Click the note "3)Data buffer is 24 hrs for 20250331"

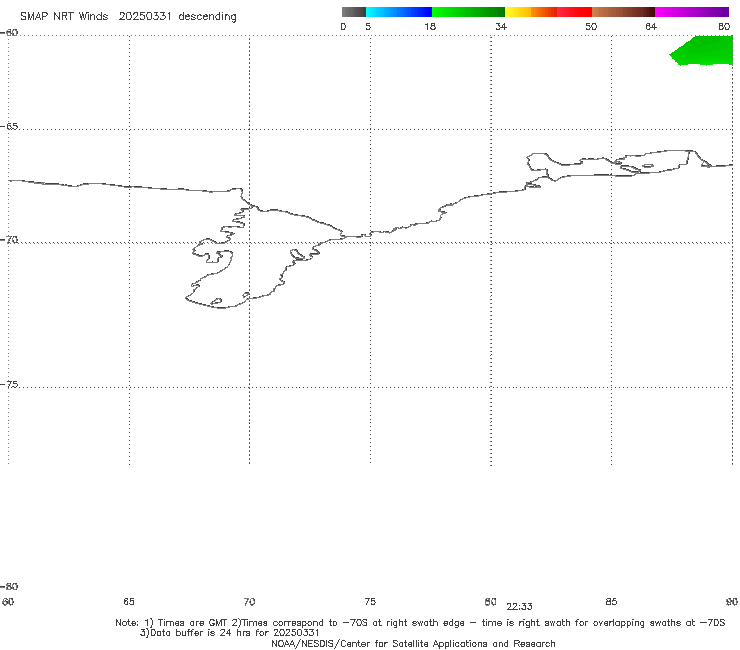229,633
